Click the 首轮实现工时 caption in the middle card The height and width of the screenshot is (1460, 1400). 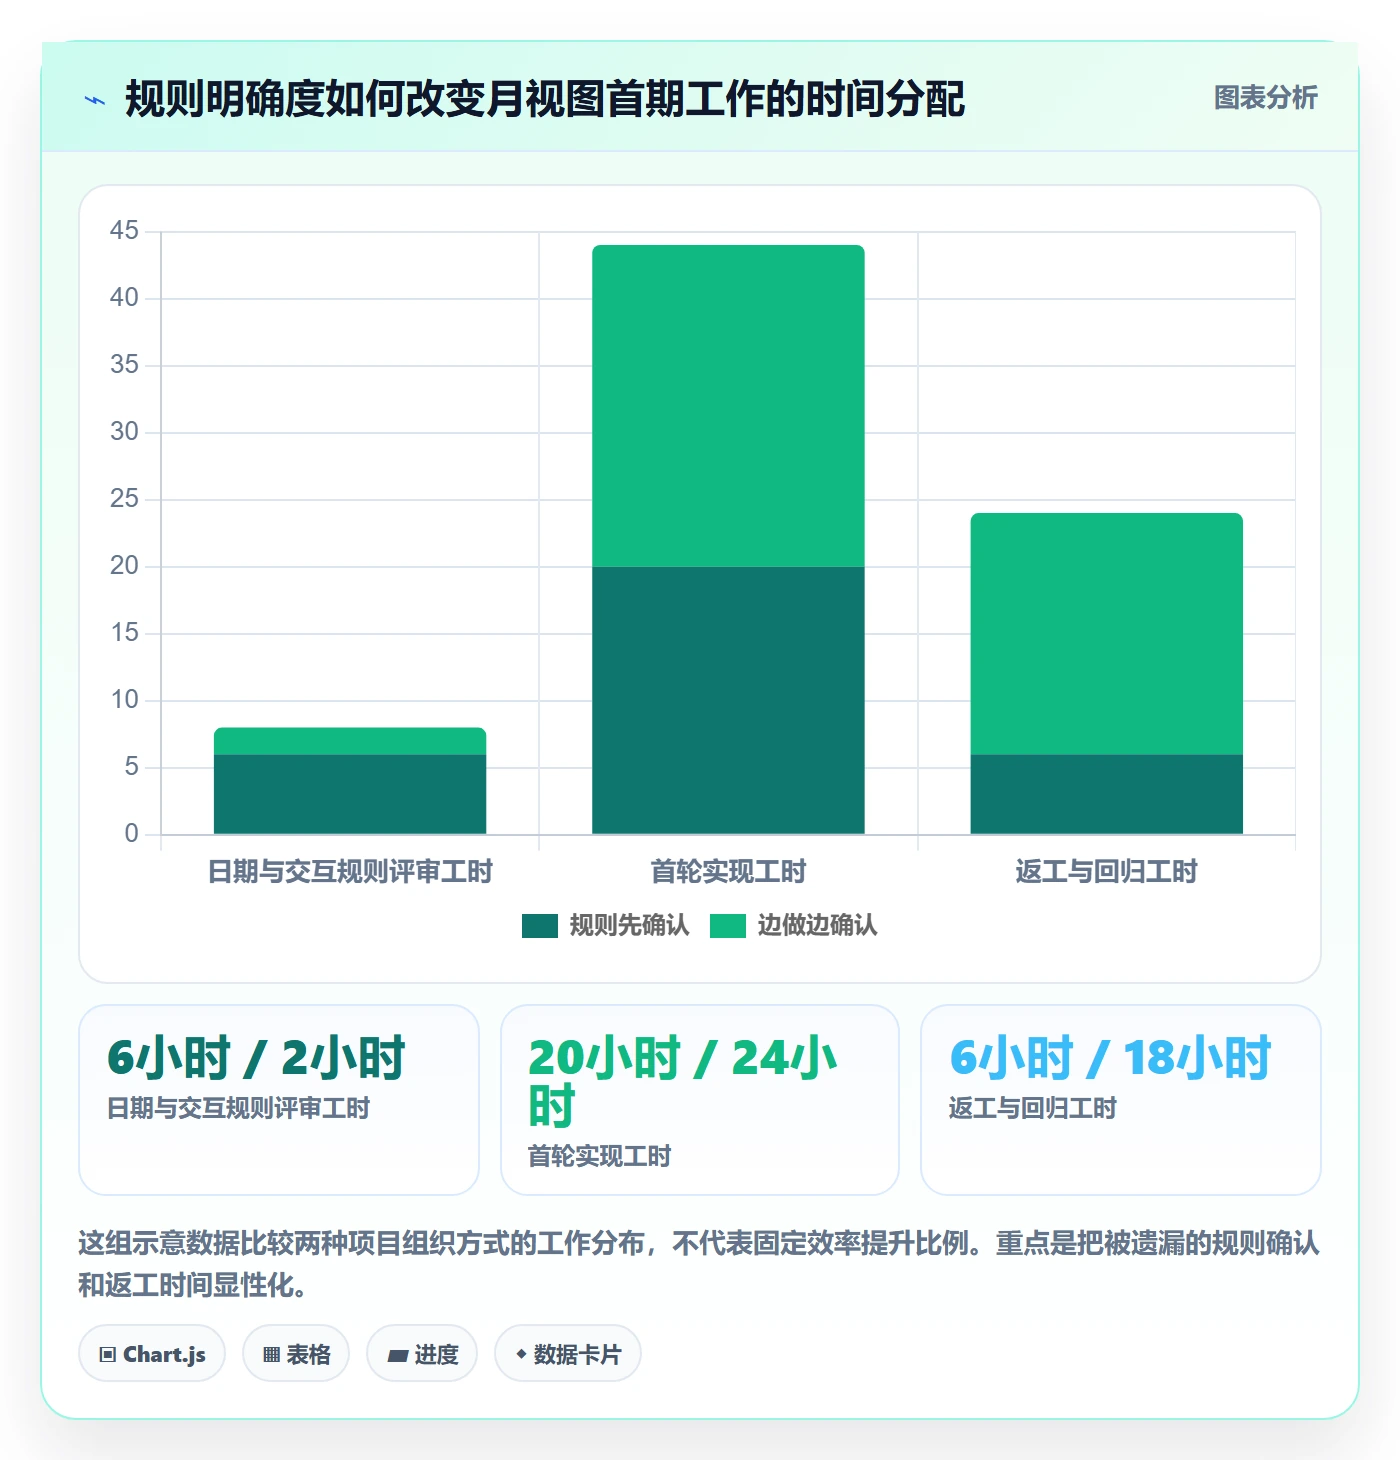pyautogui.click(x=599, y=1157)
